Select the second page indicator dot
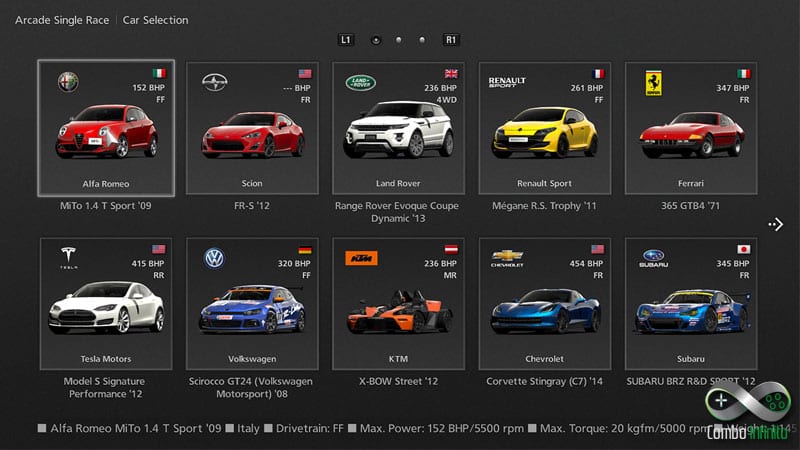 pos(398,40)
